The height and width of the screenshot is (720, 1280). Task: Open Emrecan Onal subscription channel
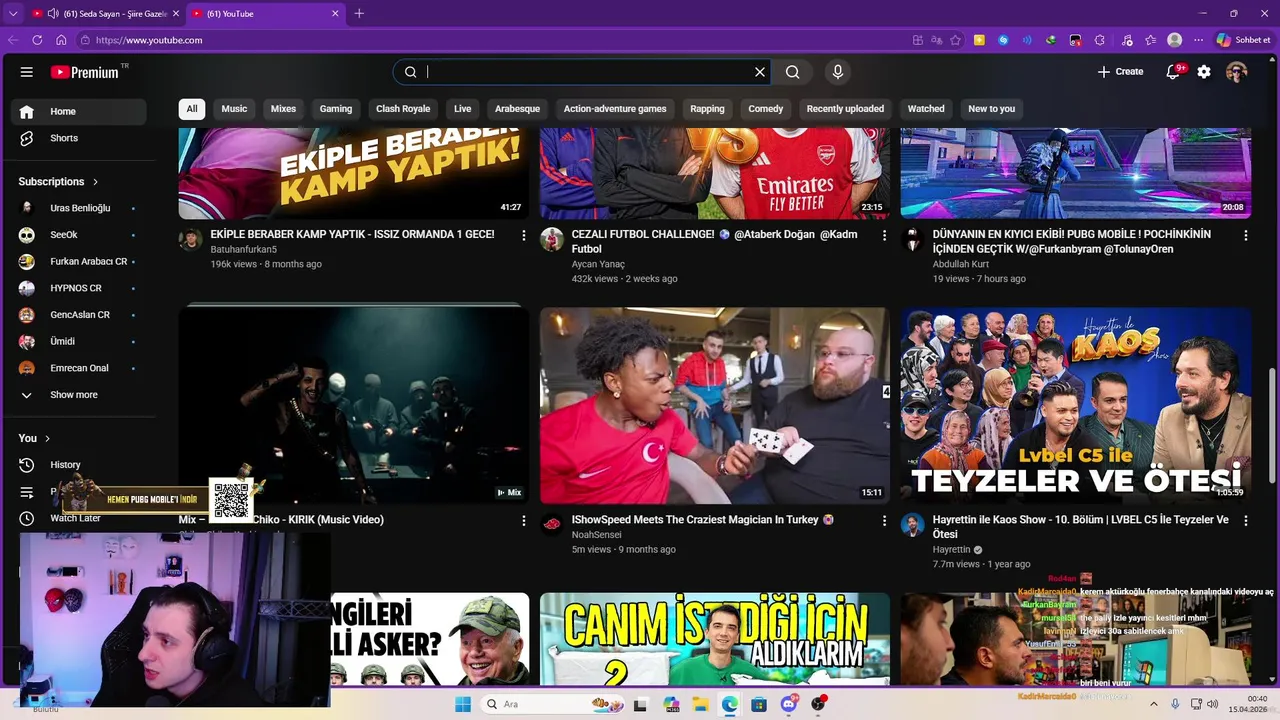pyautogui.click(x=78, y=368)
